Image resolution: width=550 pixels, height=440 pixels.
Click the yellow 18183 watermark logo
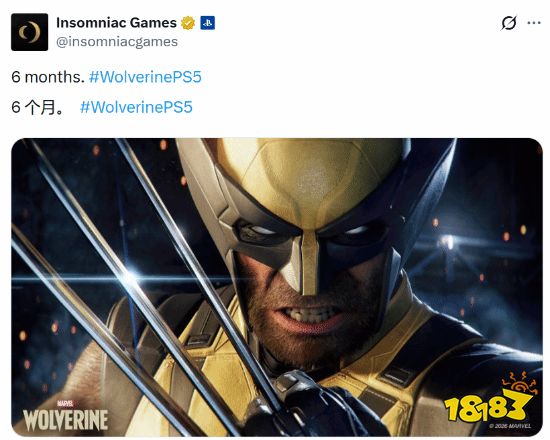[488, 401]
